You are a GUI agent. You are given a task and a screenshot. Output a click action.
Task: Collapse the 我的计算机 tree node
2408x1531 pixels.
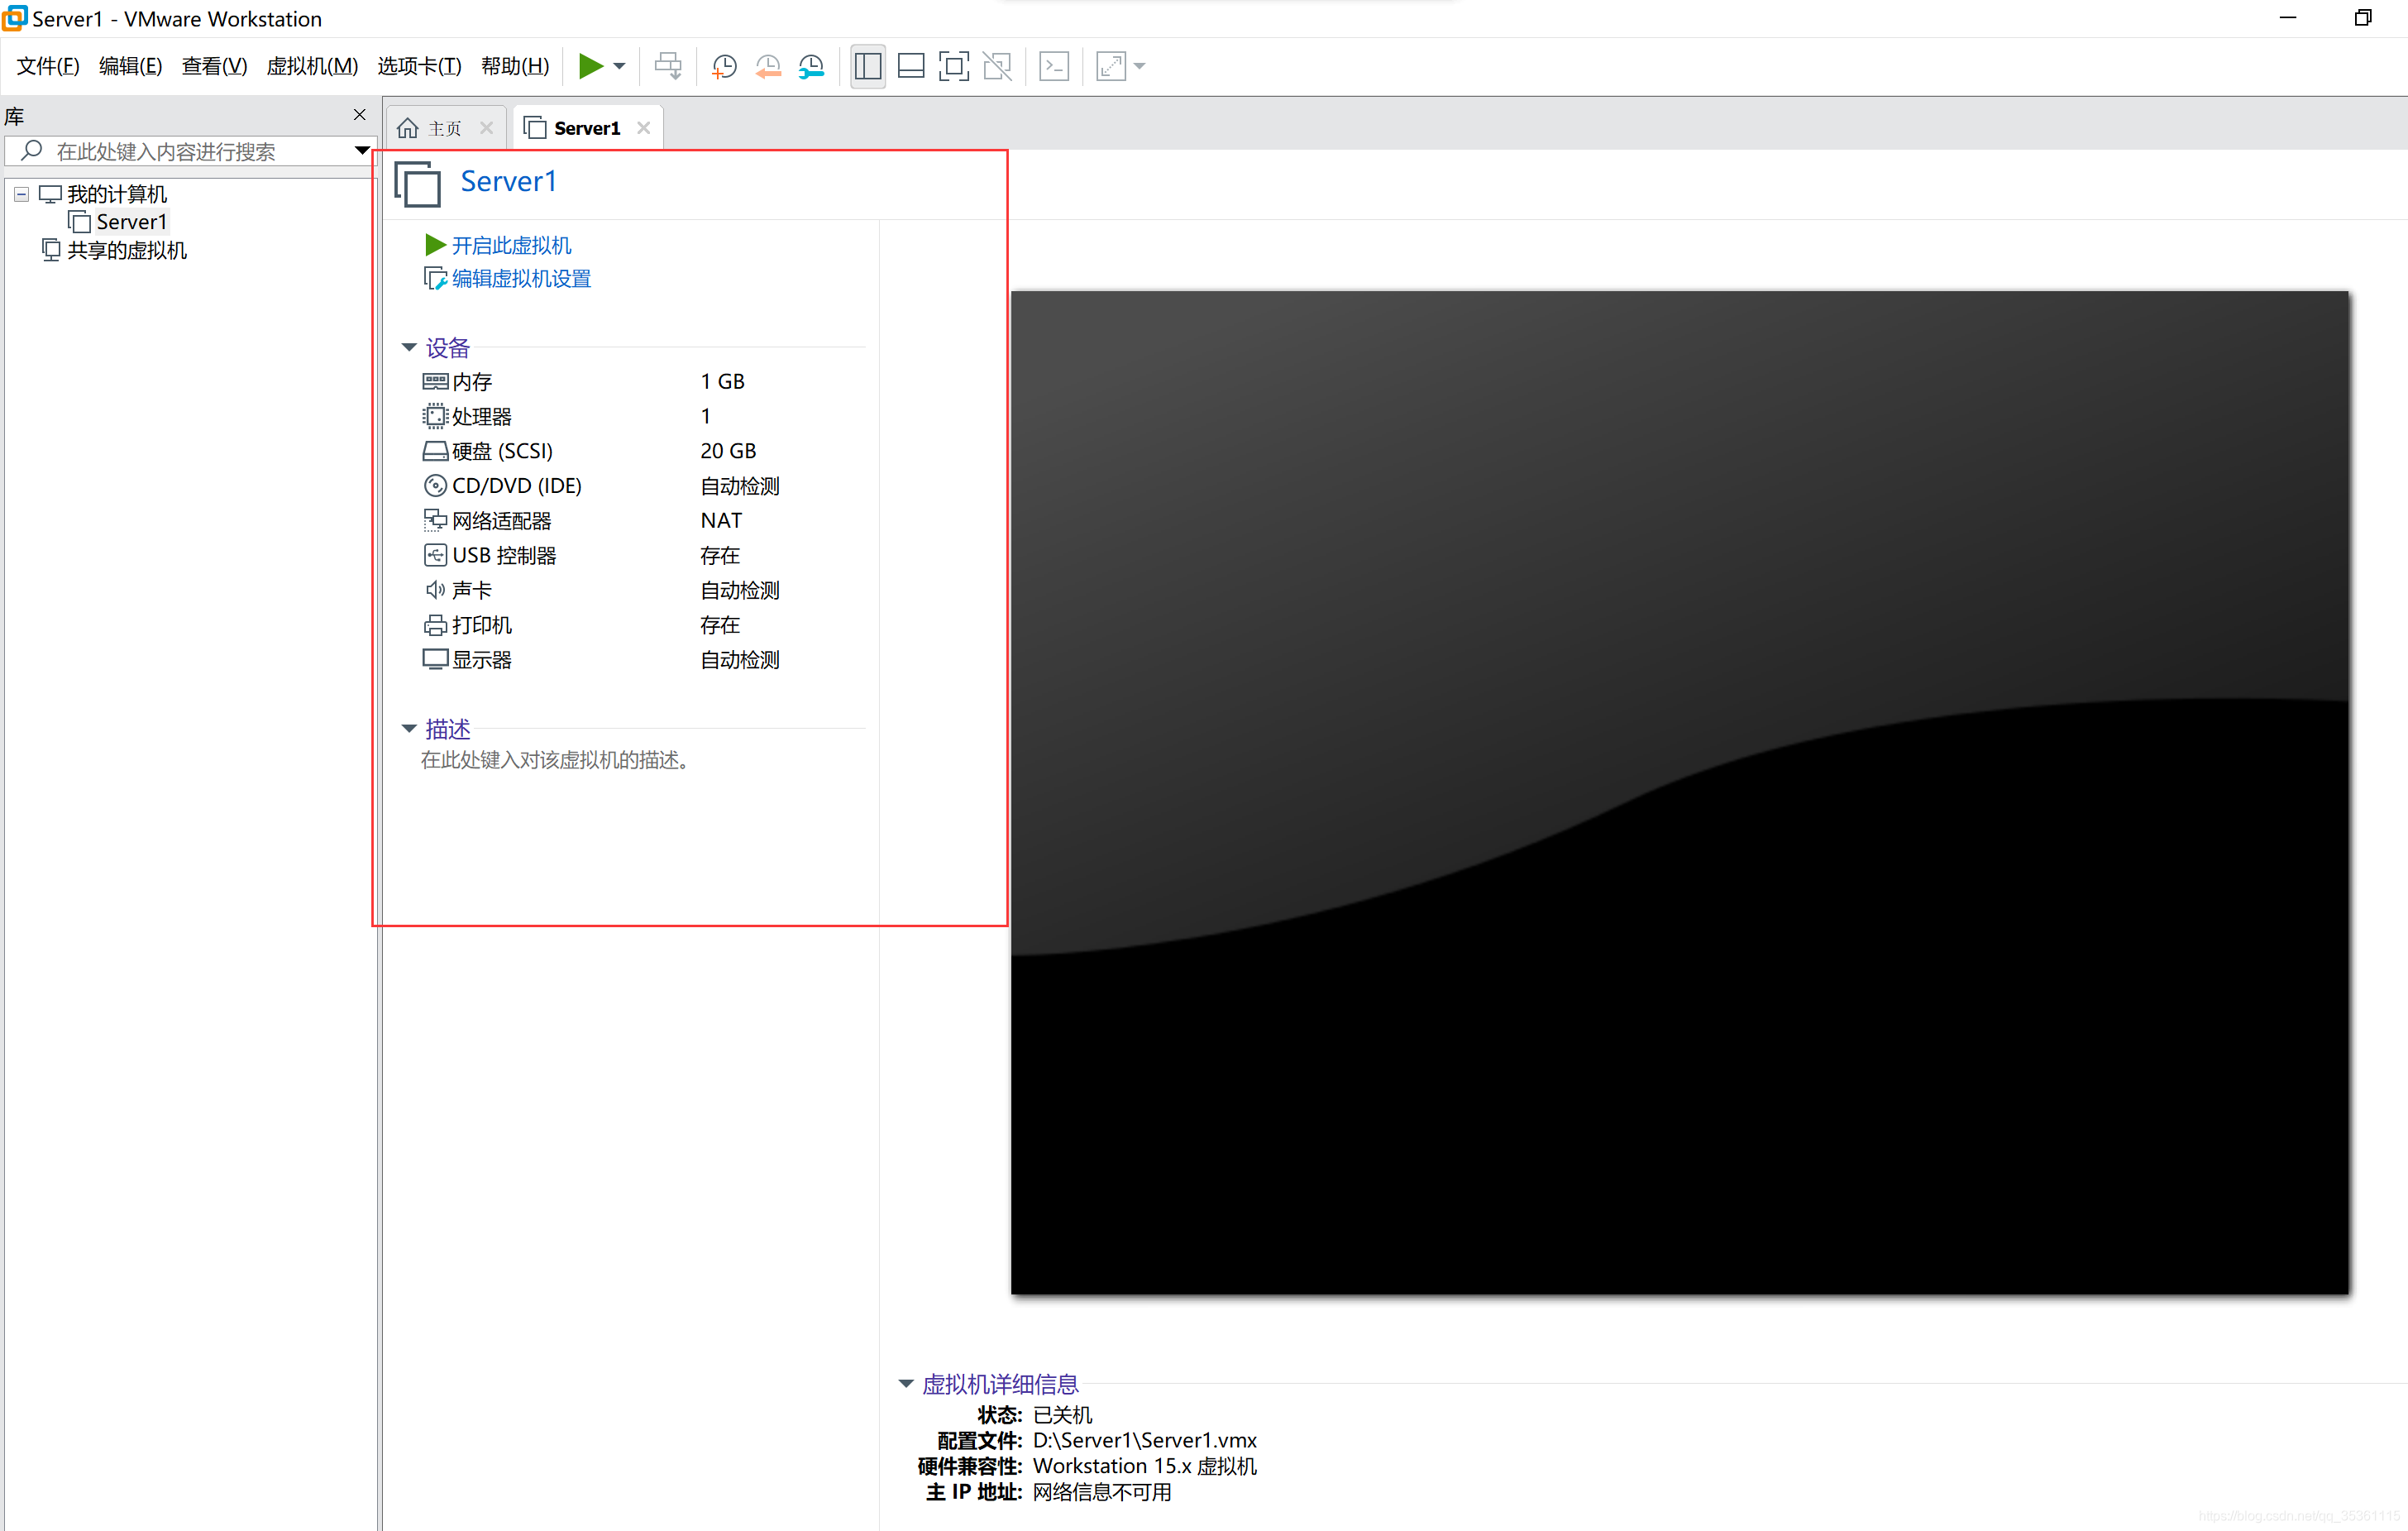(21, 194)
